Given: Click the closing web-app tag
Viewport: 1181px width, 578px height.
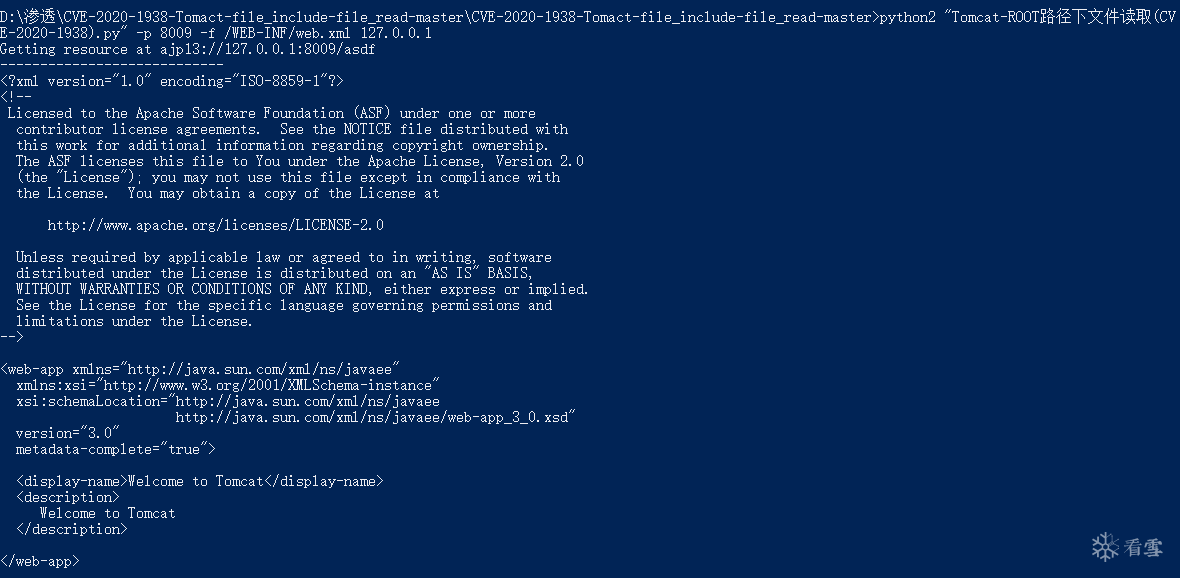Looking at the screenshot, I should pyautogui.click(x=40, y=561).
